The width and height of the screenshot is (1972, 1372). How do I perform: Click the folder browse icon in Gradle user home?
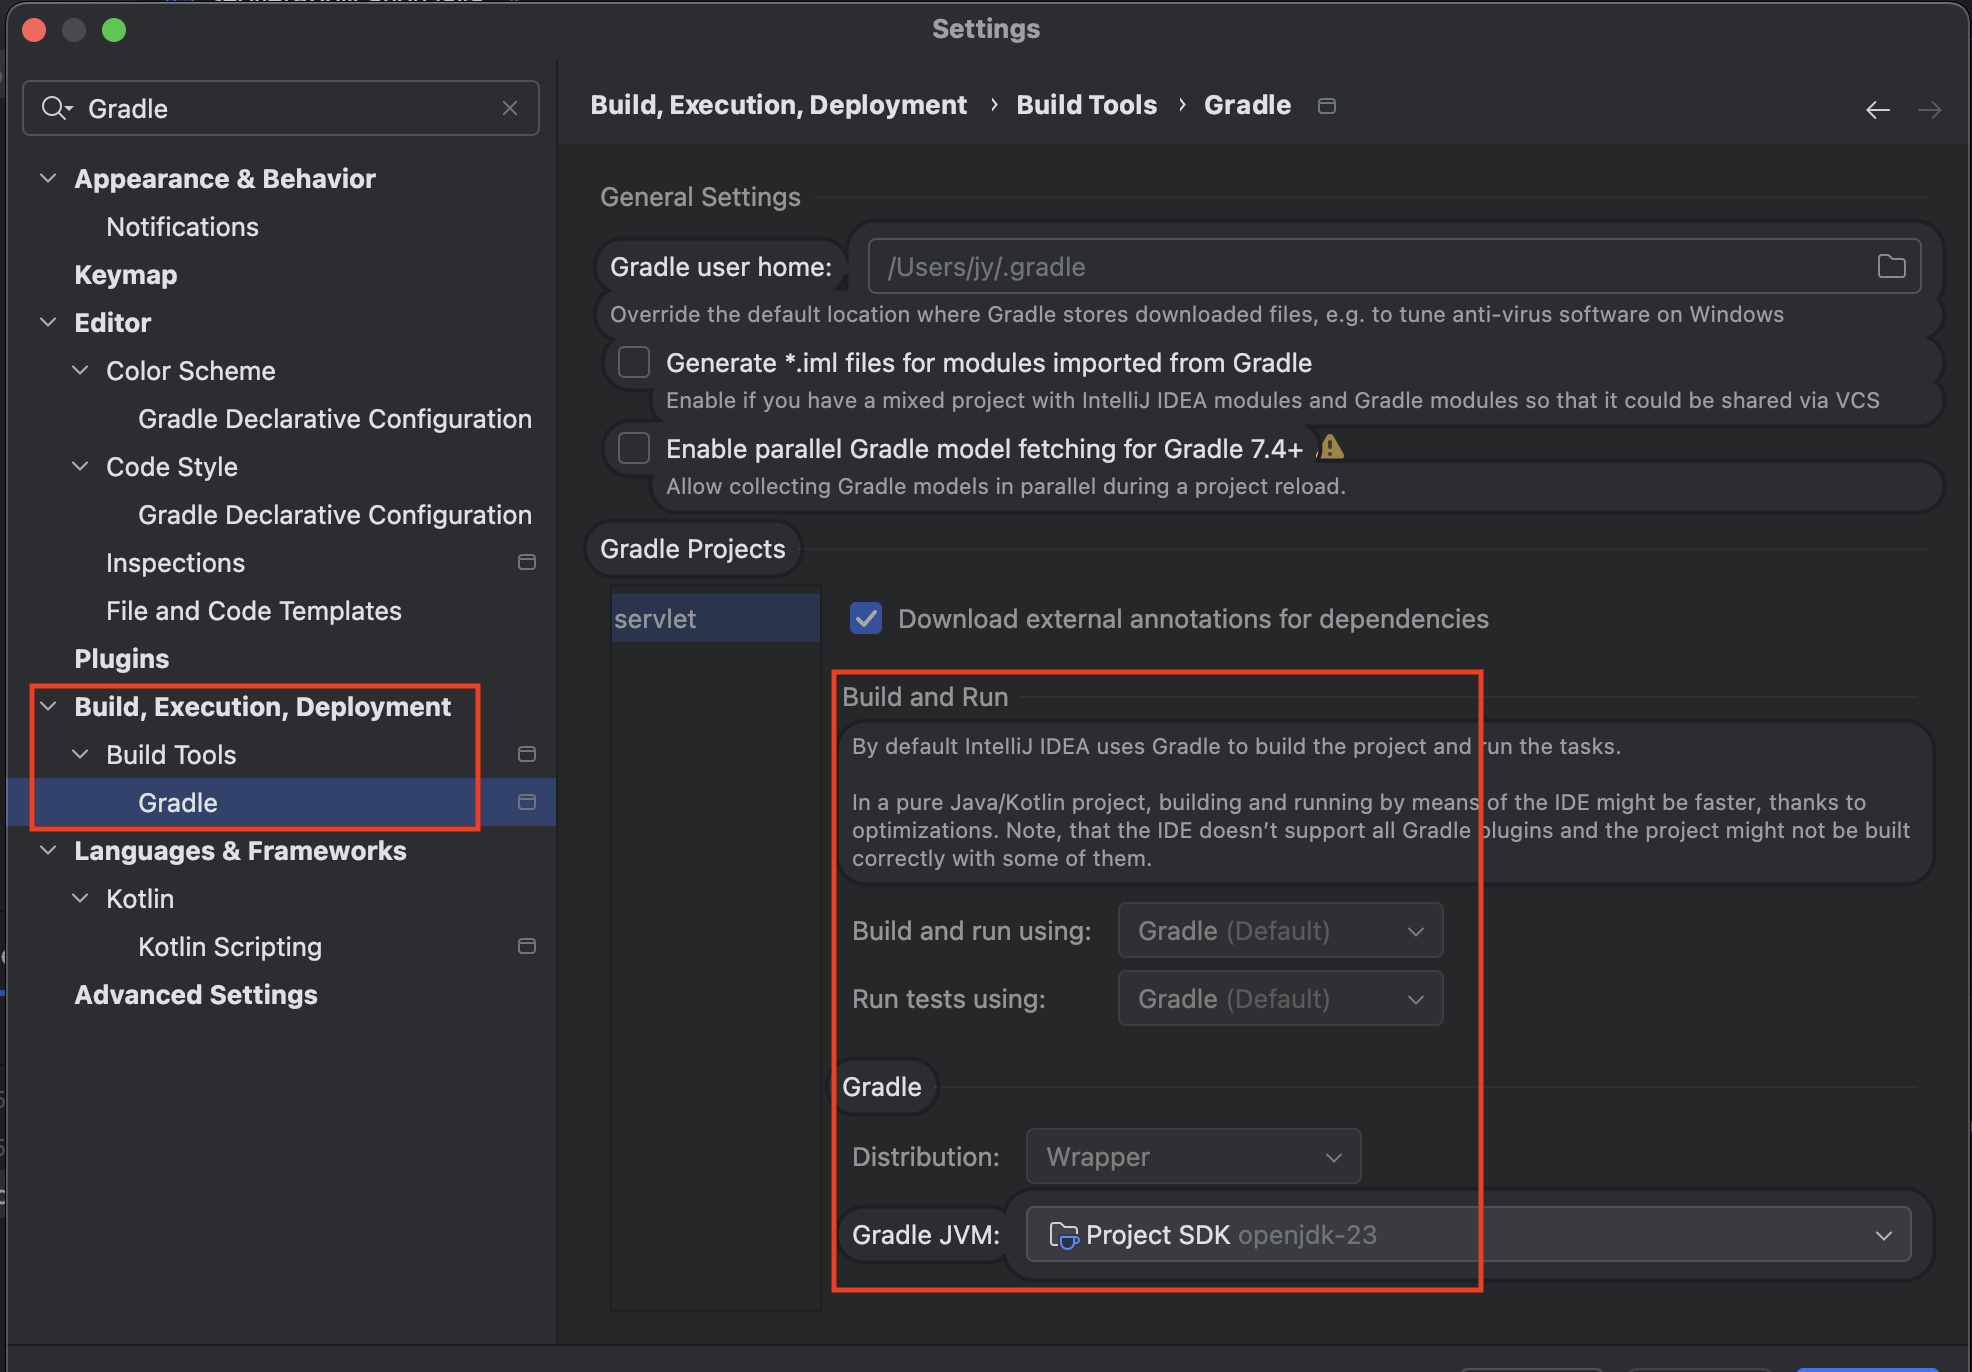1890,266
